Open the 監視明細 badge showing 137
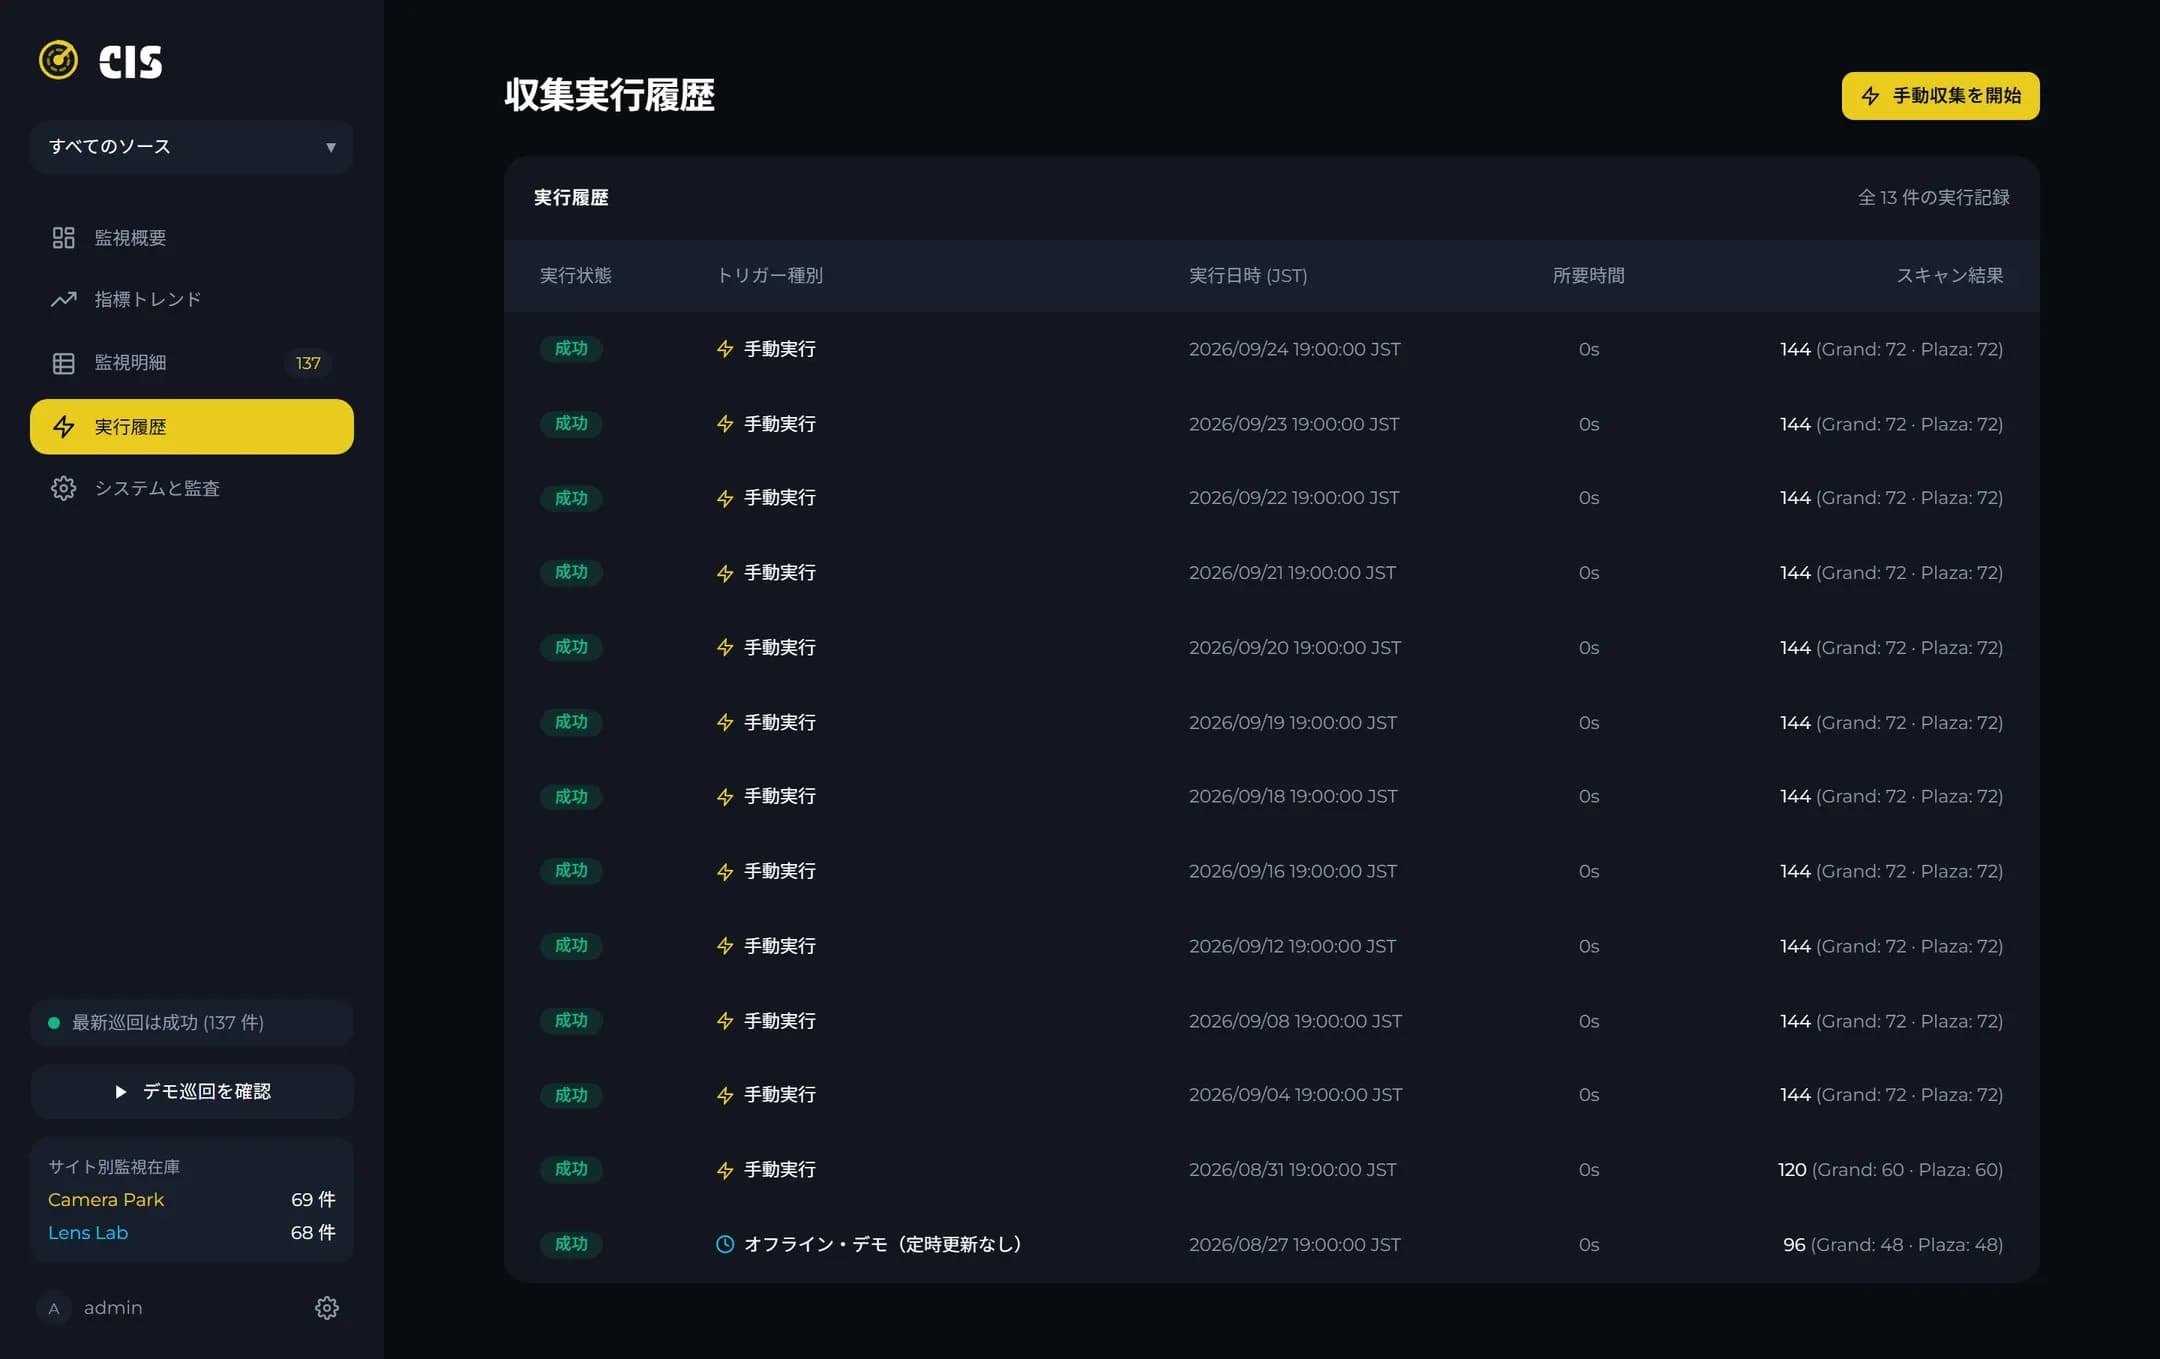 [x=308, y=363]
